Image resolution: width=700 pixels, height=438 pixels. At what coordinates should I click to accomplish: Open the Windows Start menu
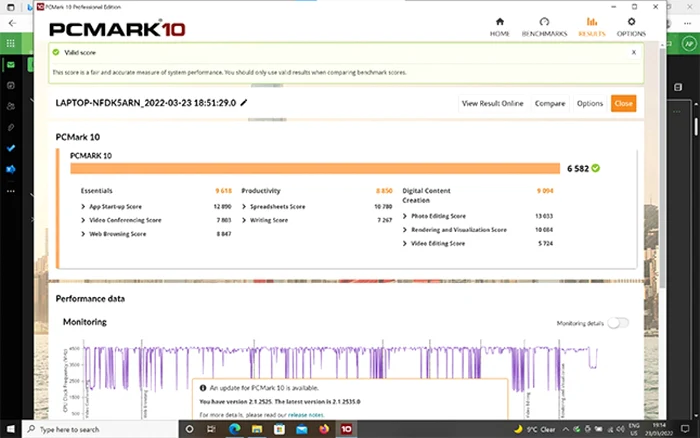[x=11, y=429]
